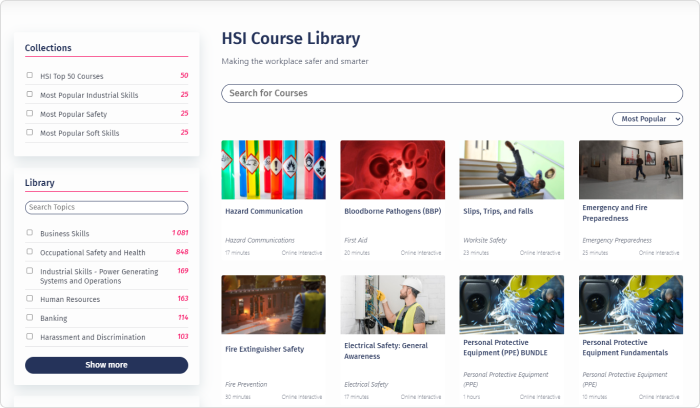Click the Most Popular Industrial Skills label

tap(89, 95)
